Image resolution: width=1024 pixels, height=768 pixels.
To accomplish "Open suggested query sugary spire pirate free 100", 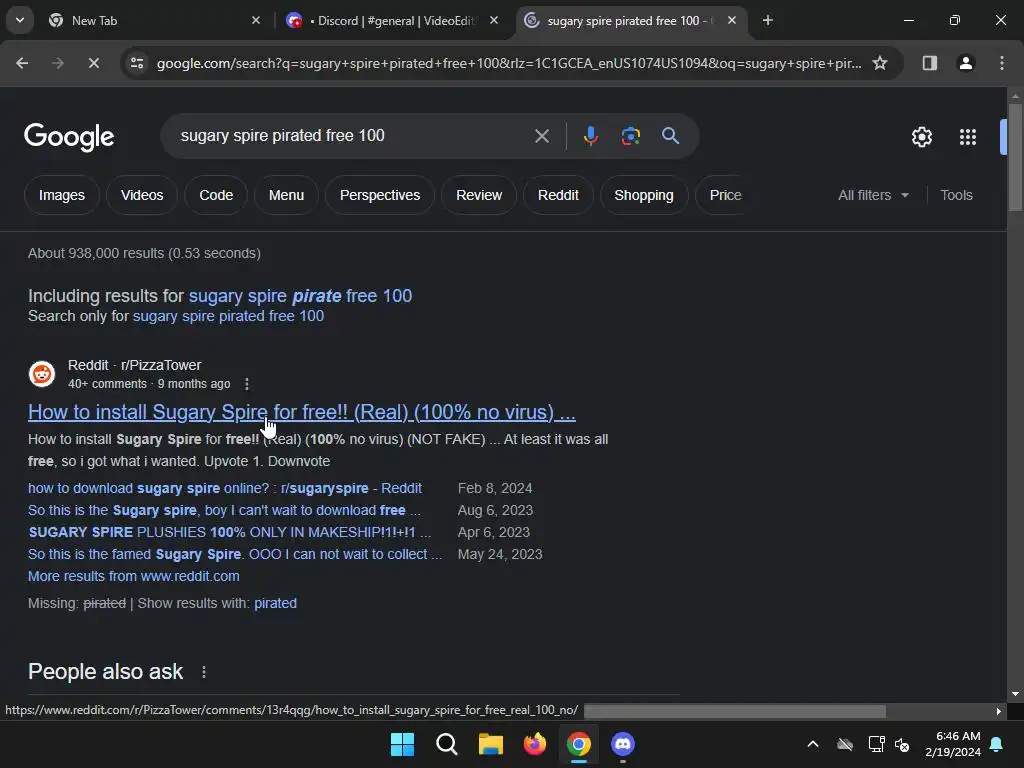I will coord(300,296).
